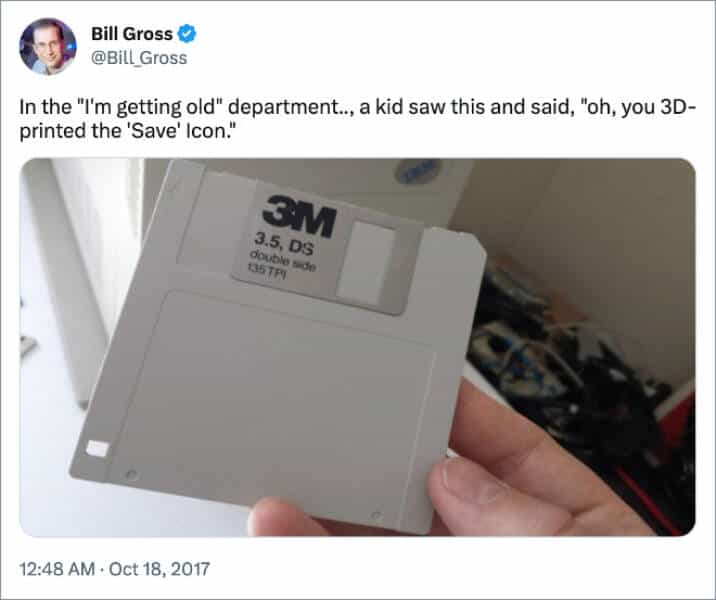Click the phrase "I'm getting old" in tweet

click(147, 108)
